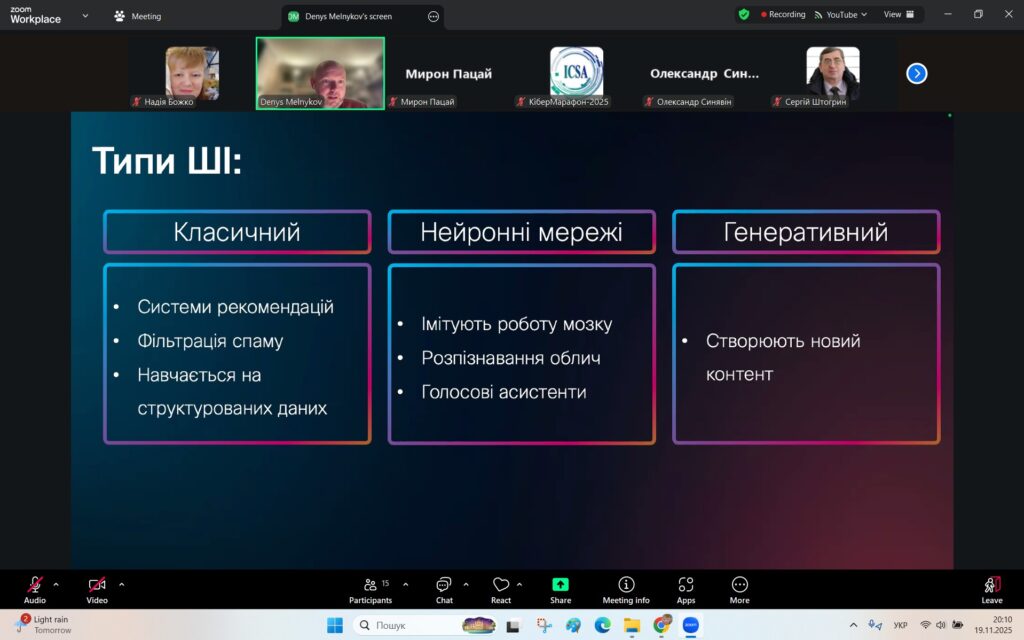Click the green encryption shield icon
The height and width of the screenshot is (640, 1024).
743,15
